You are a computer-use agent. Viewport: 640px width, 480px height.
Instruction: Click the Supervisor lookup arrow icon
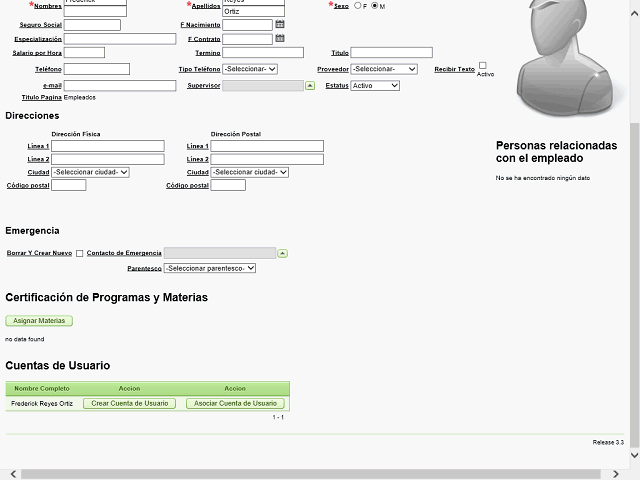[310, 86]
